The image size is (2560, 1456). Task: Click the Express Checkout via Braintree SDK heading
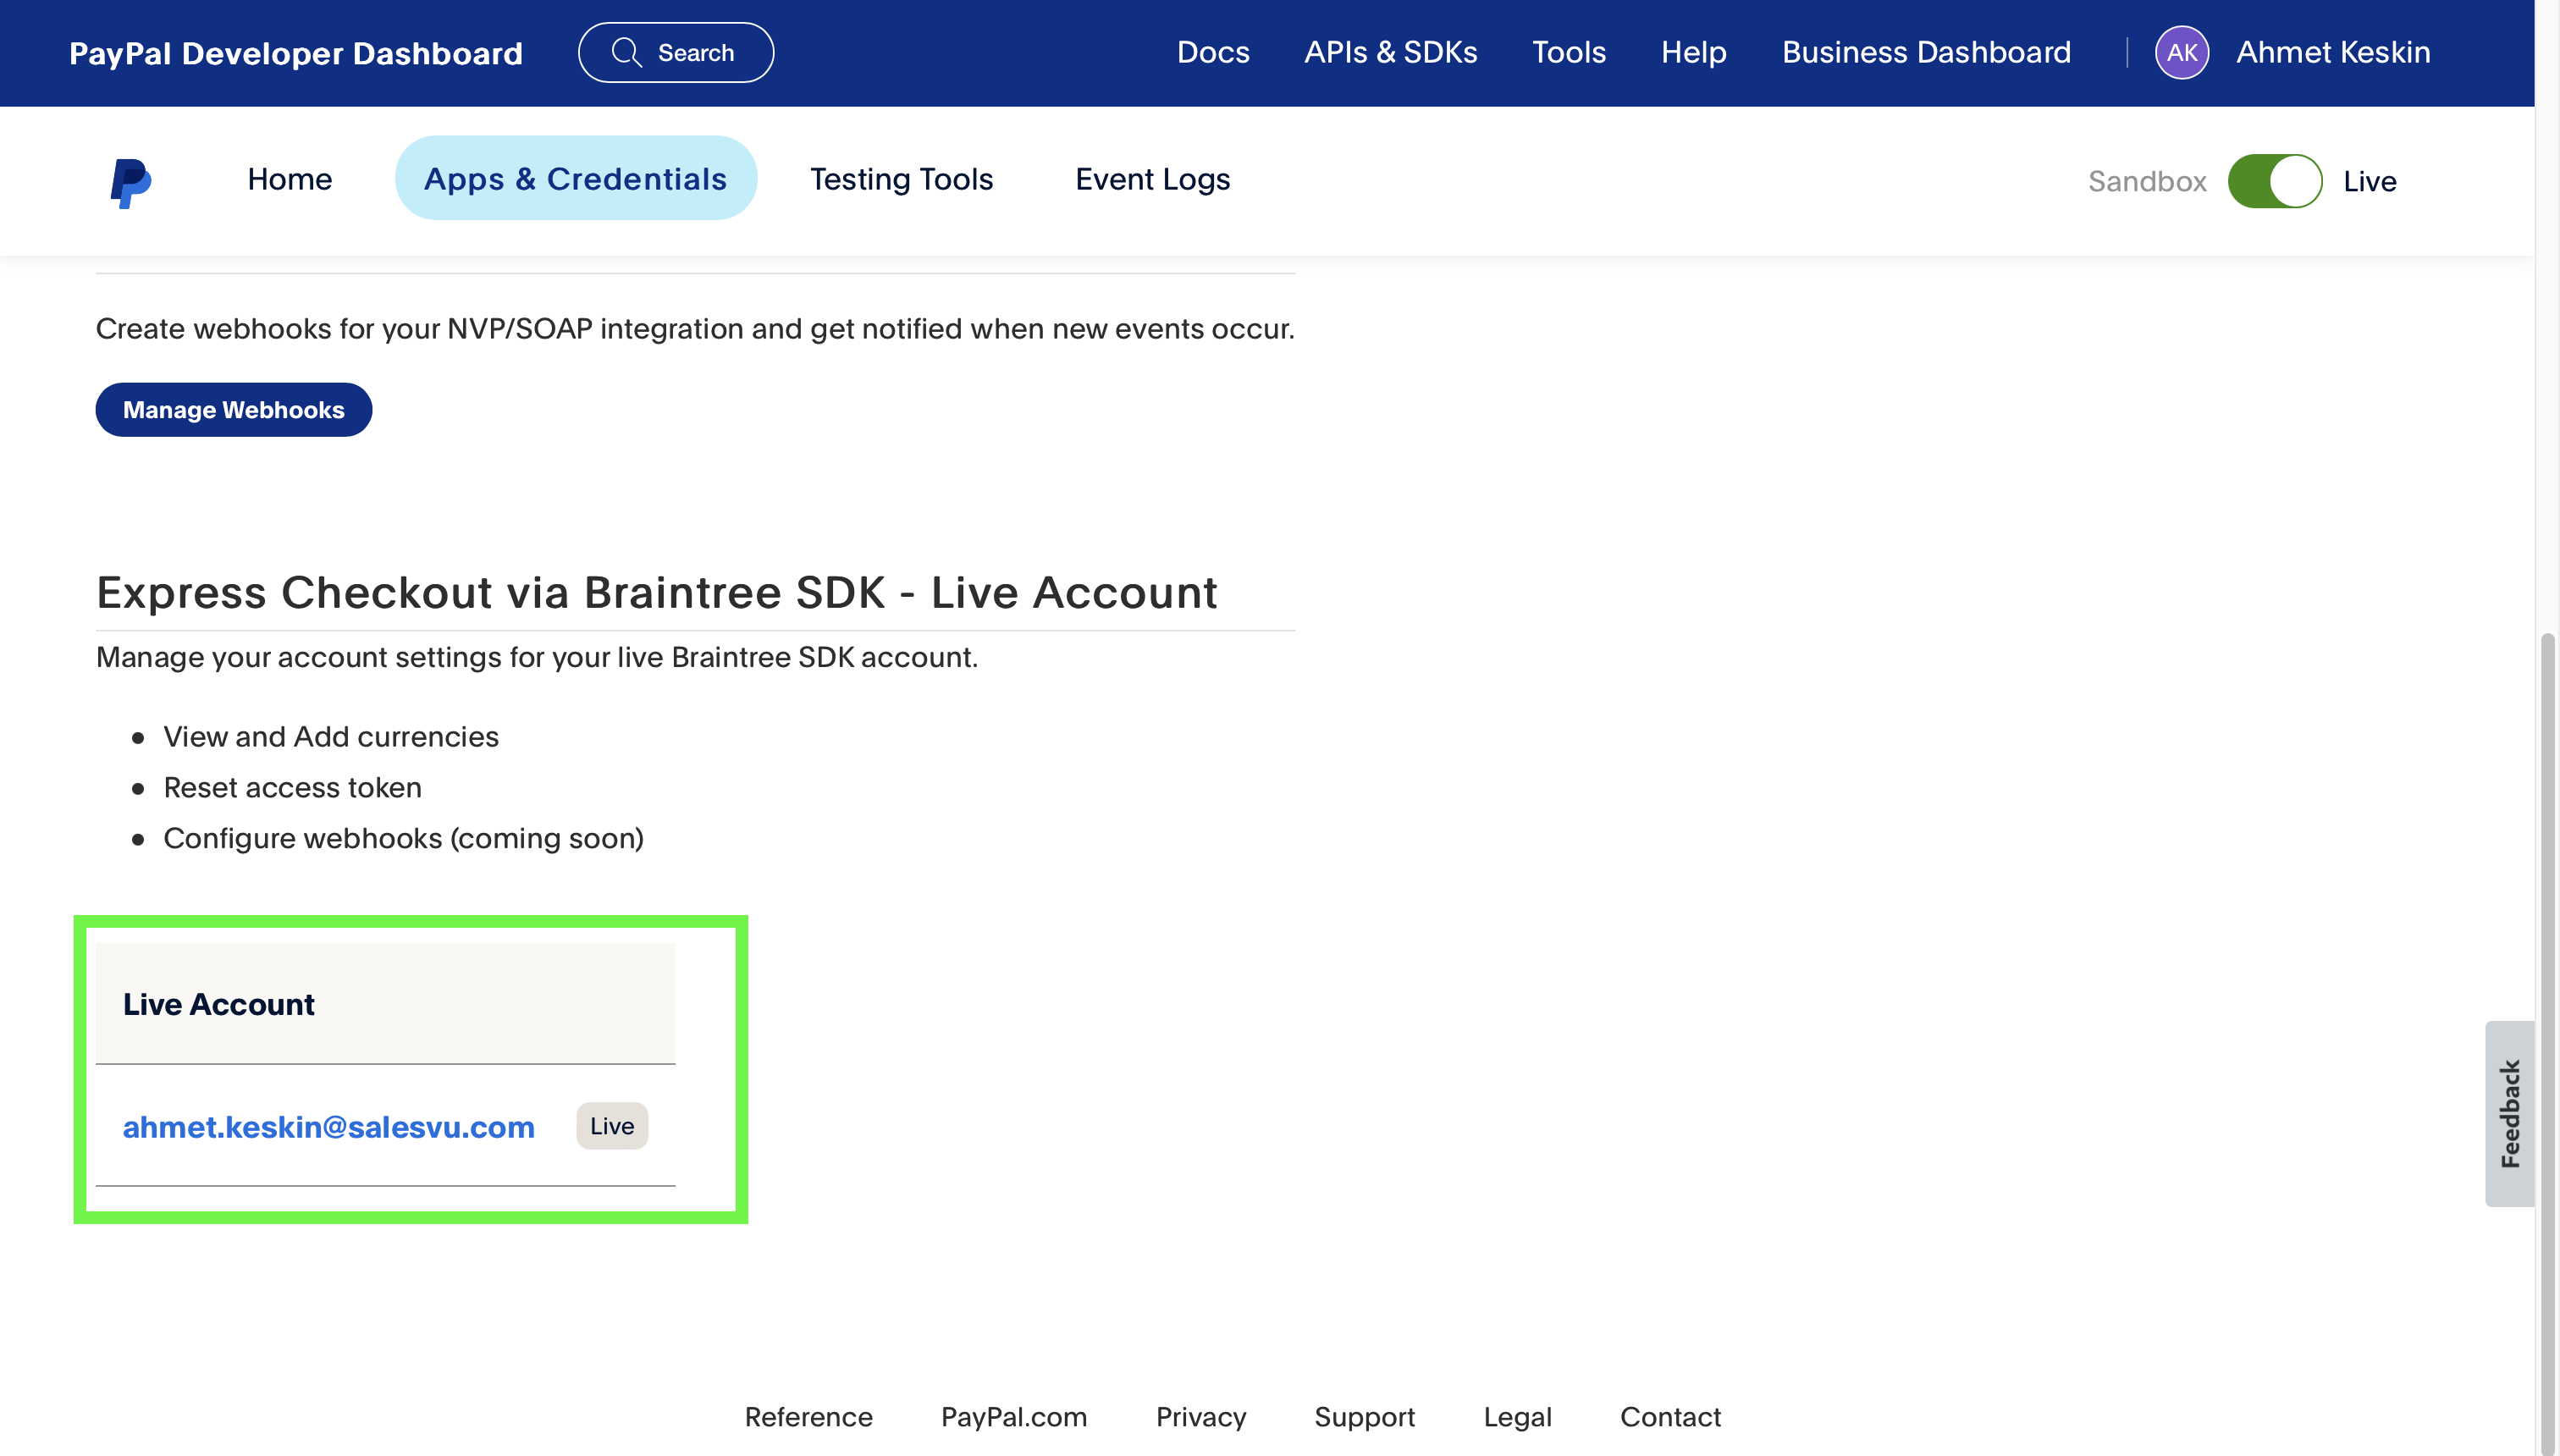coord(657,592)
